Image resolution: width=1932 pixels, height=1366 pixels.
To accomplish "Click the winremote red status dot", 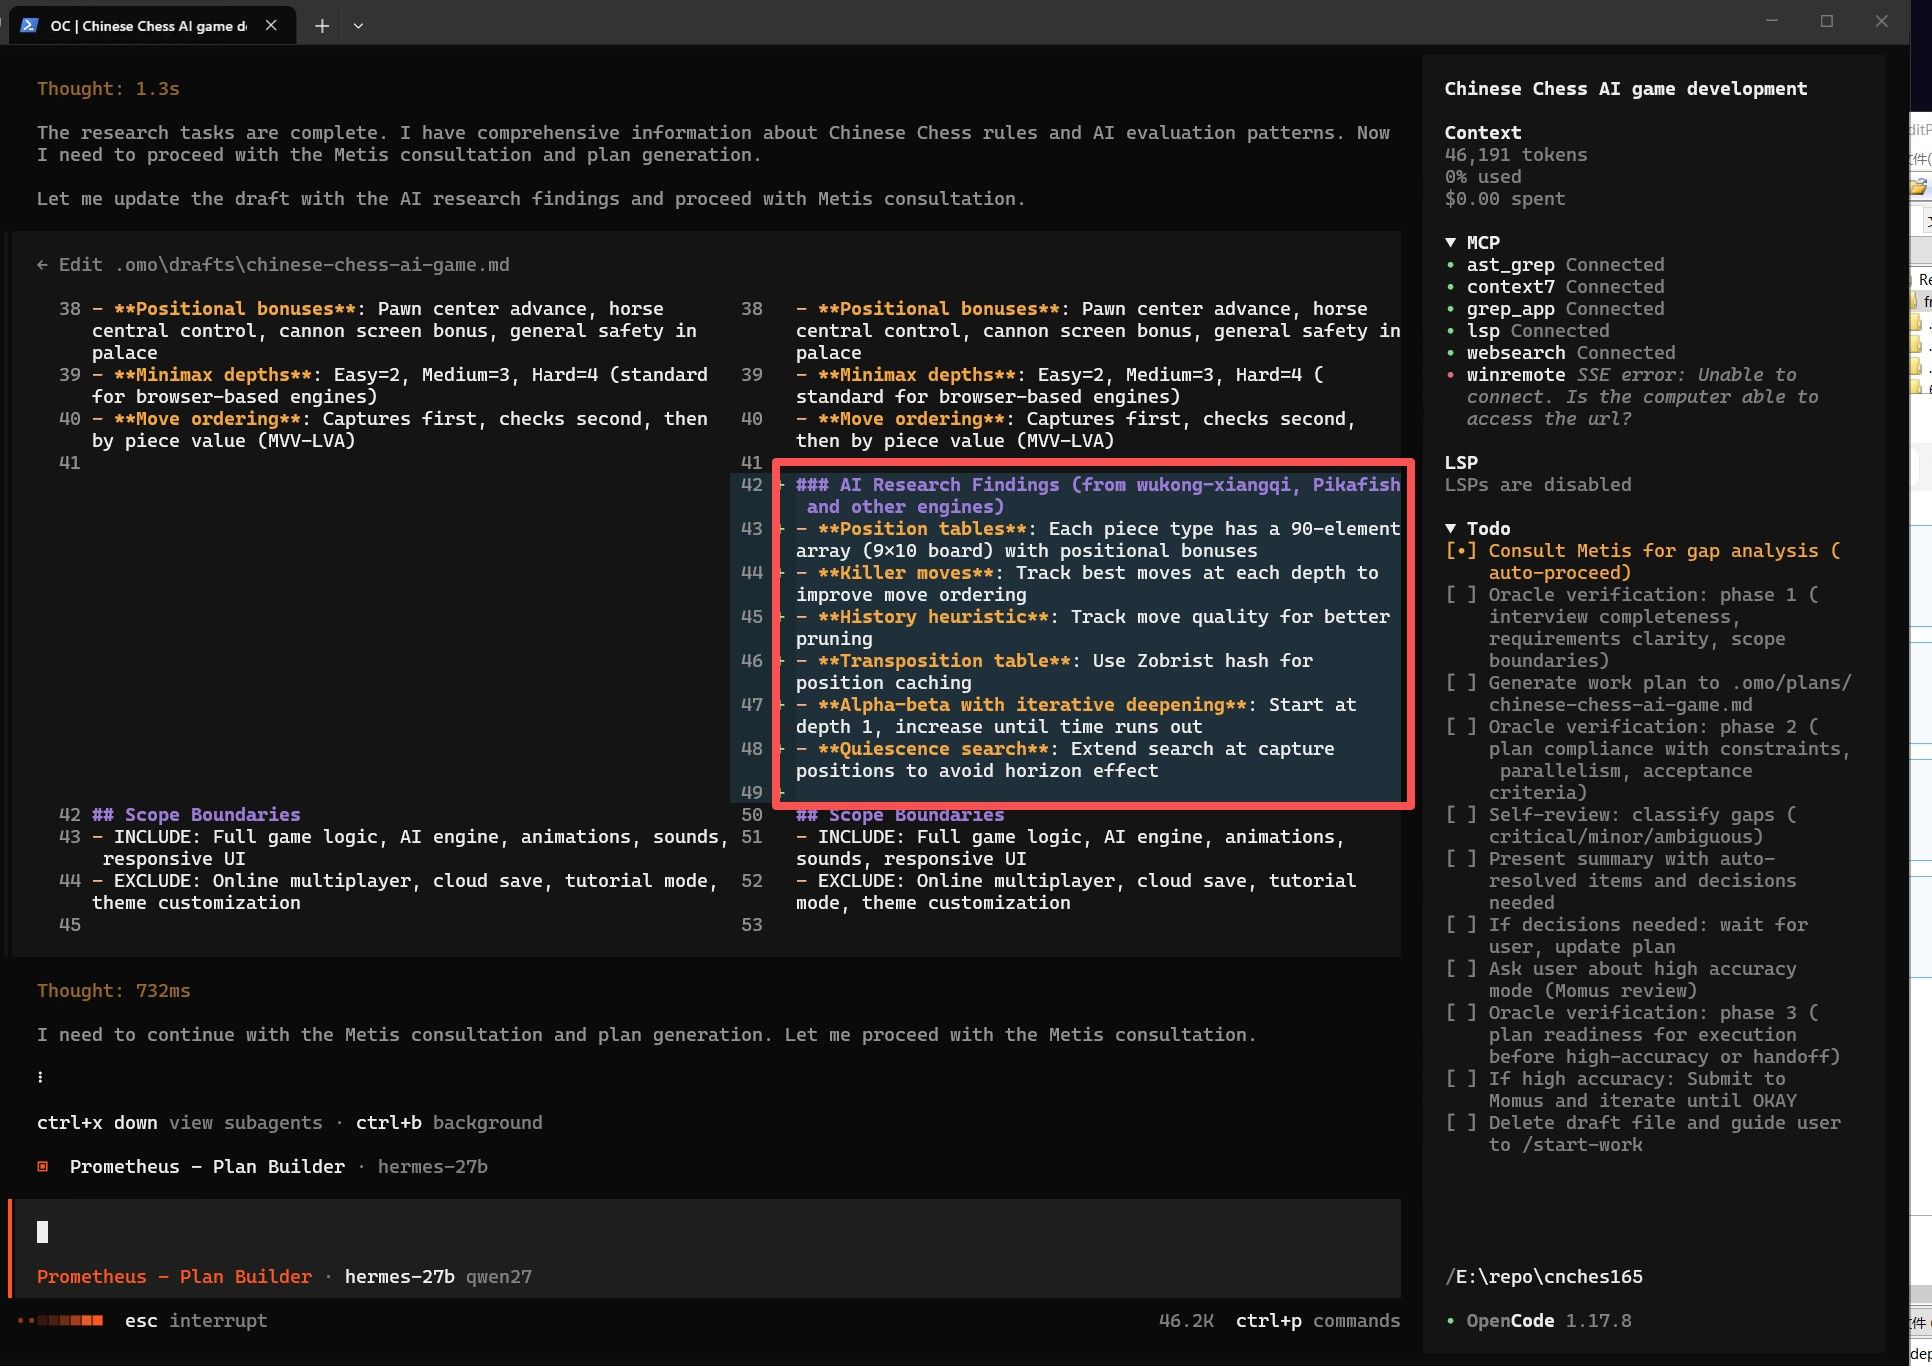I will pyautogui.click(x=1450, y=375).
